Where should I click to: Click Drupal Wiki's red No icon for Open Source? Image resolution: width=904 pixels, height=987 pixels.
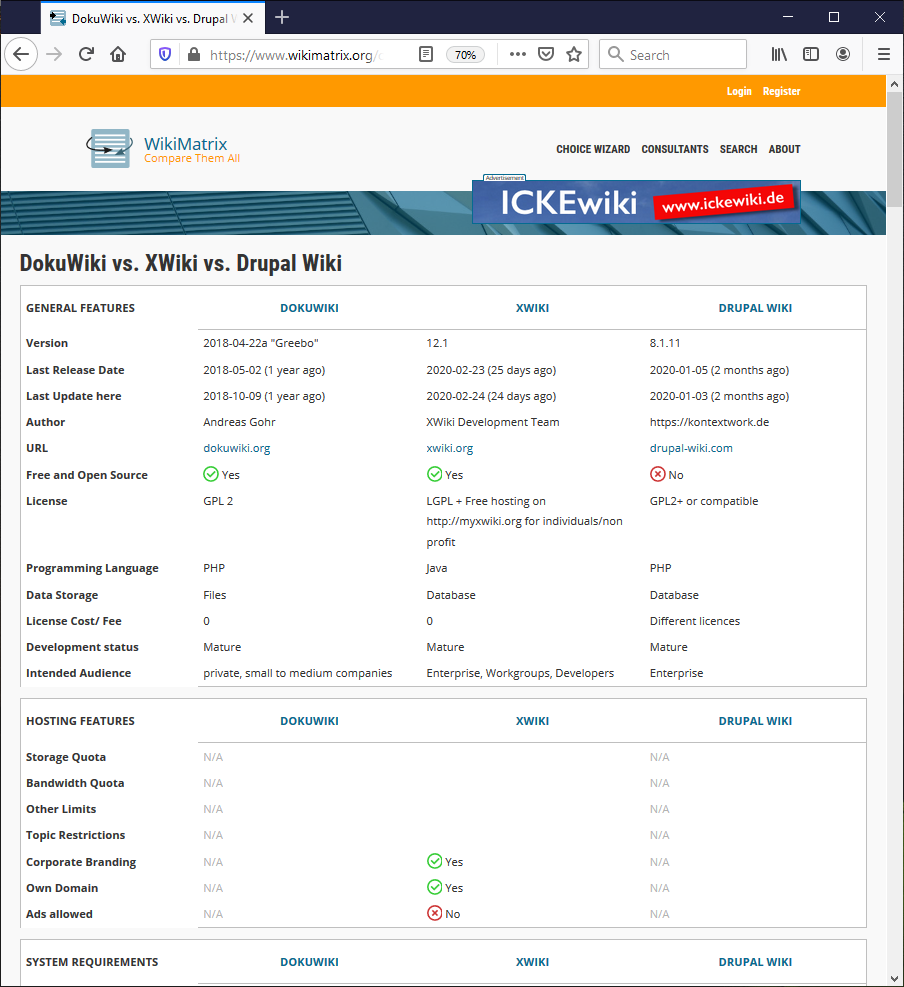click(x=658, y=474)
